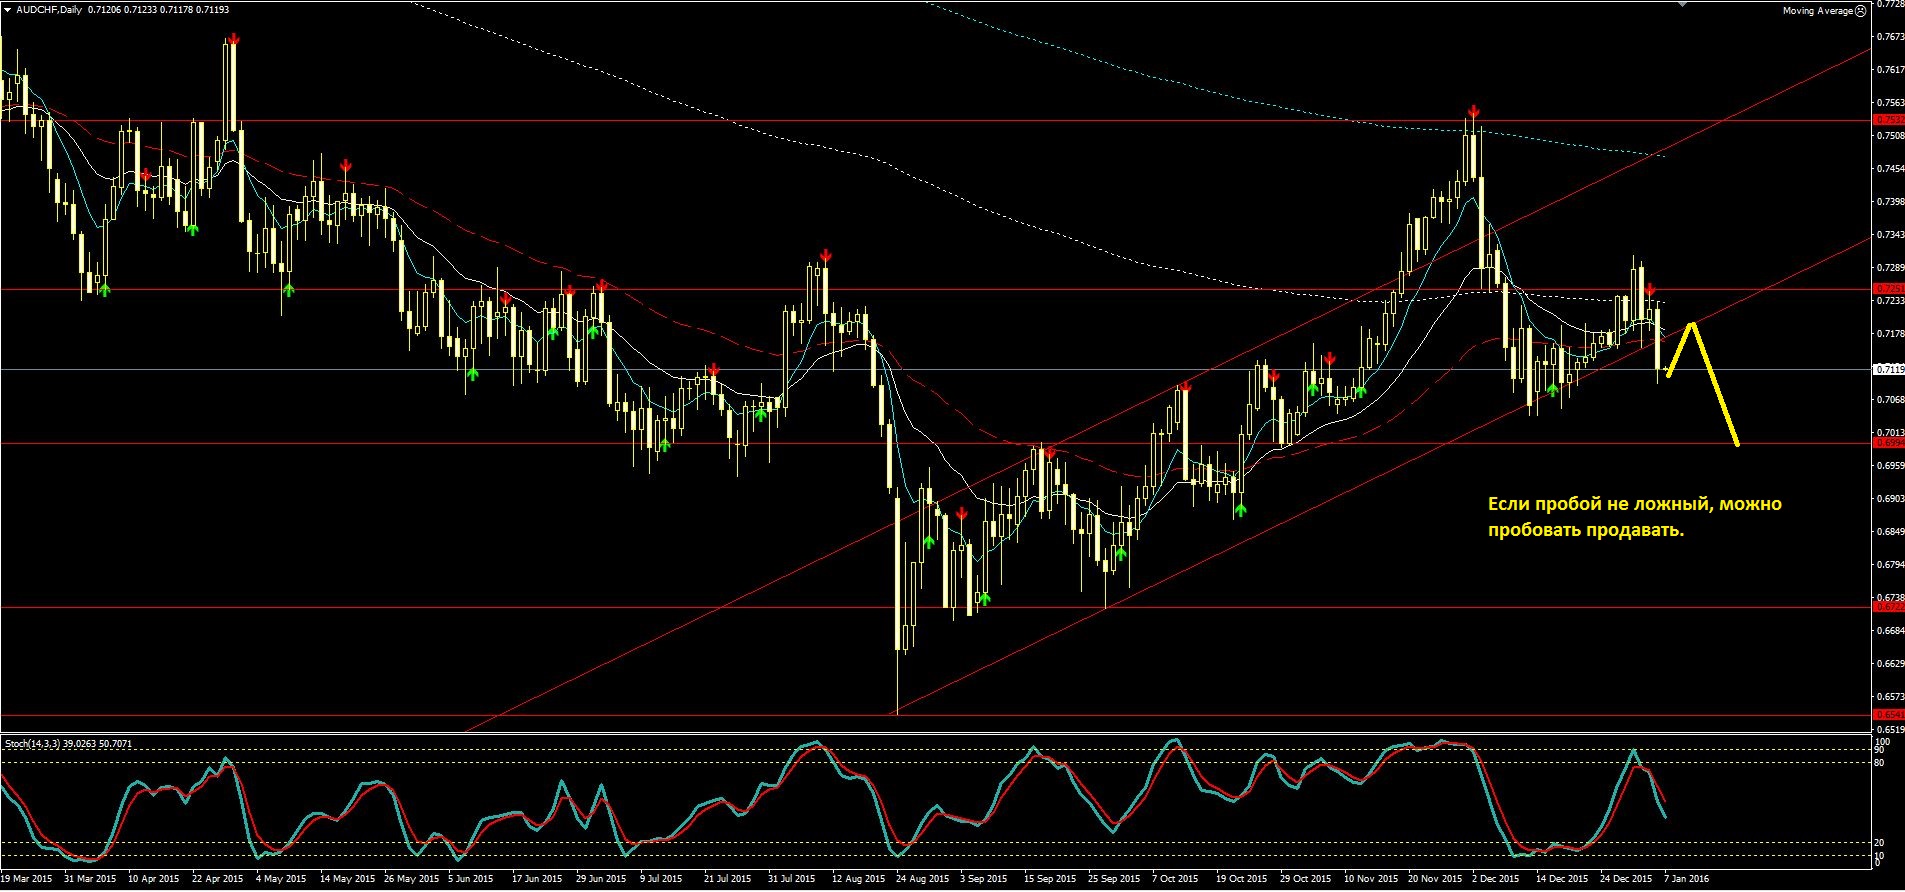Click price scale label 0.7178
1905x892 pixels.
(x=1890, y=334)
